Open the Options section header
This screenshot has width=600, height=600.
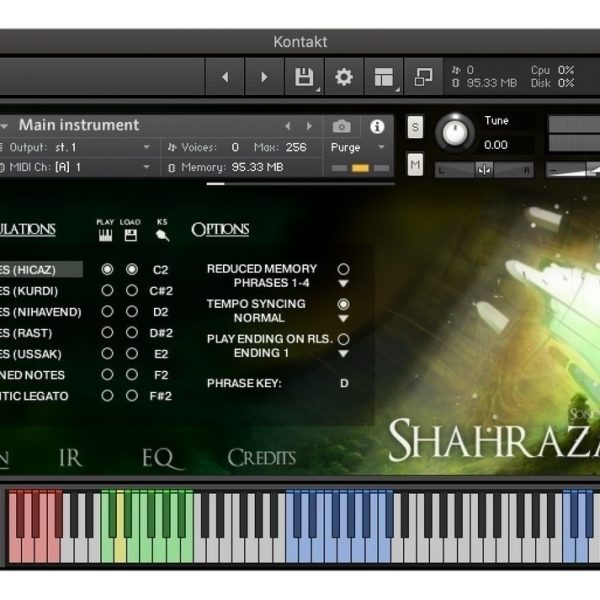tap(220, 230)
